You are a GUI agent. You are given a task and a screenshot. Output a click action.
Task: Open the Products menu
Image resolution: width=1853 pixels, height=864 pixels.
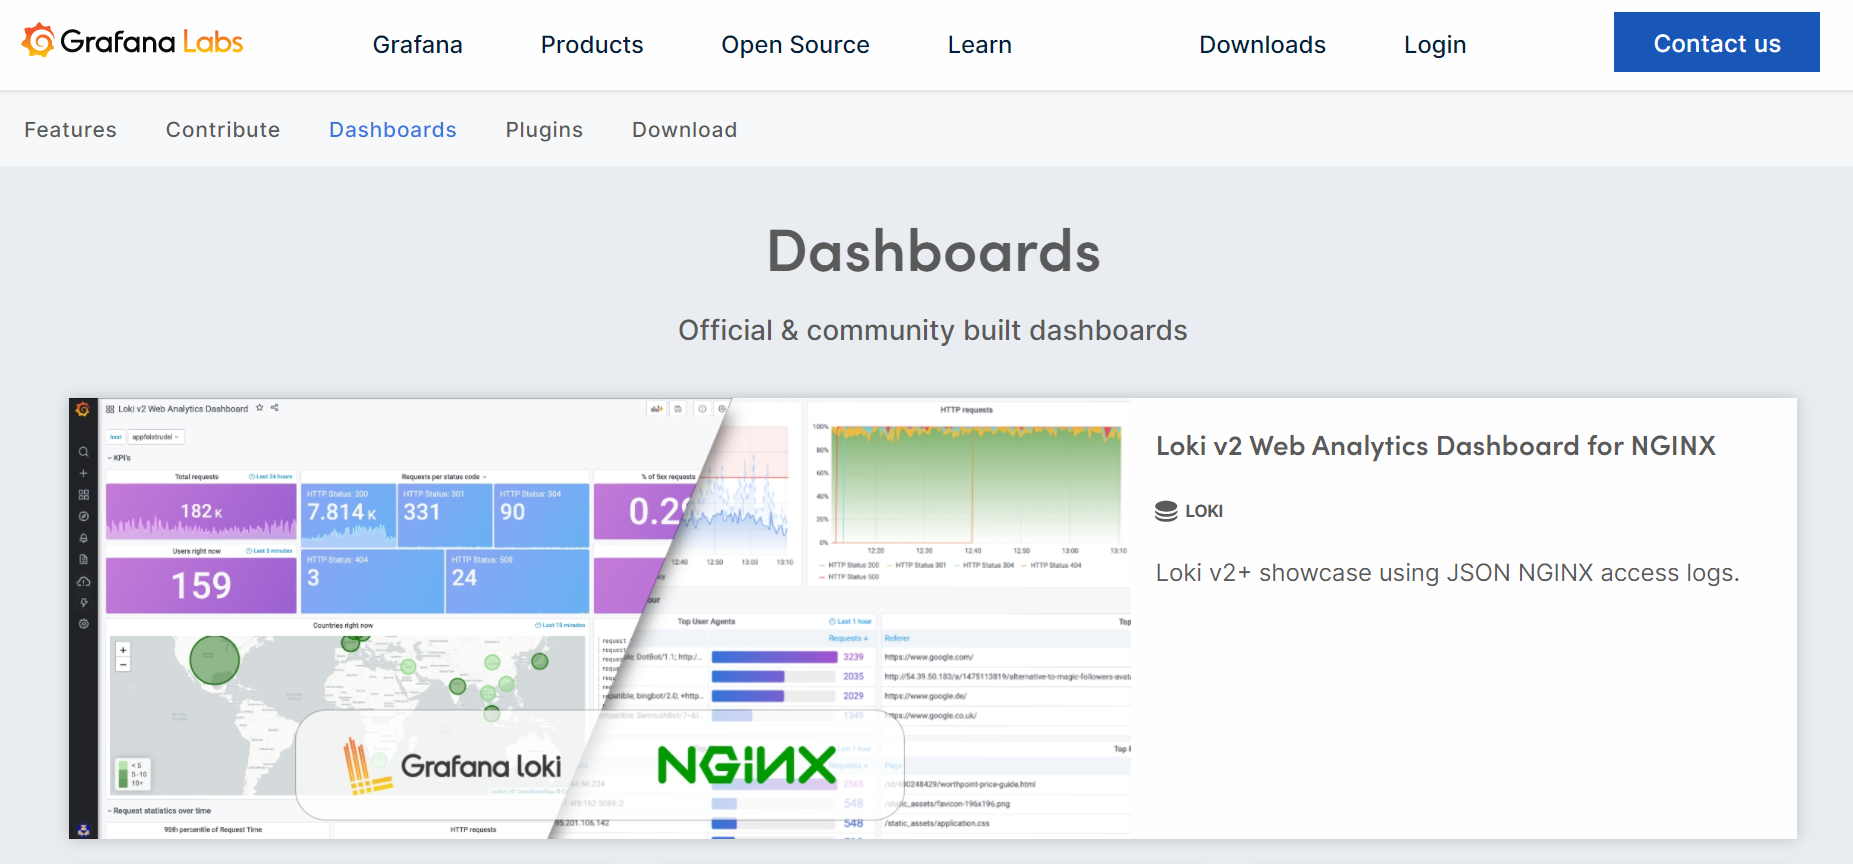592,45
